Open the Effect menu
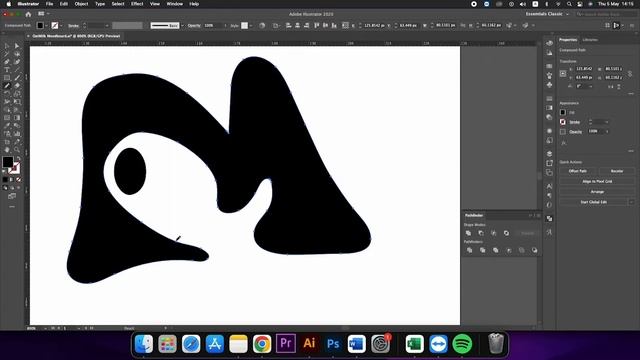The image size is (640, 360). [137, 4]
